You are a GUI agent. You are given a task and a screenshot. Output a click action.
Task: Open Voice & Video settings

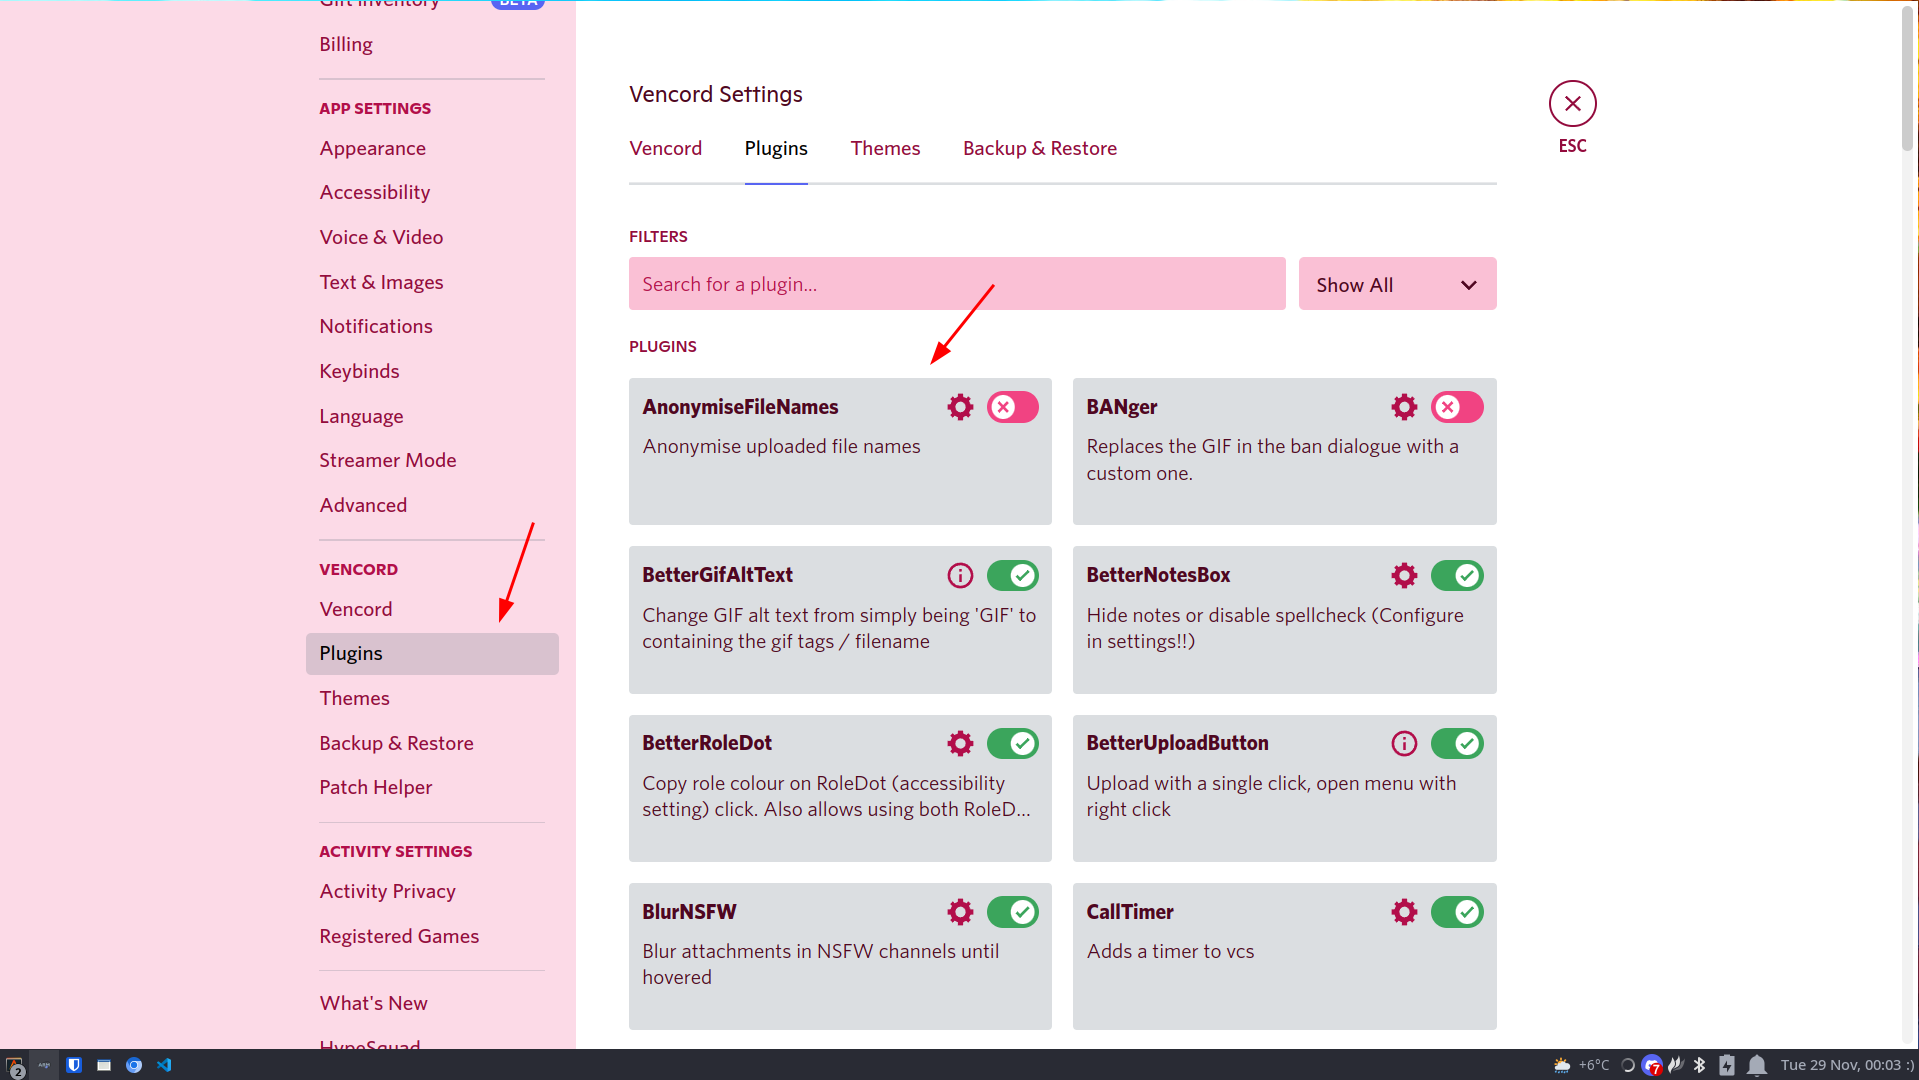432,237
